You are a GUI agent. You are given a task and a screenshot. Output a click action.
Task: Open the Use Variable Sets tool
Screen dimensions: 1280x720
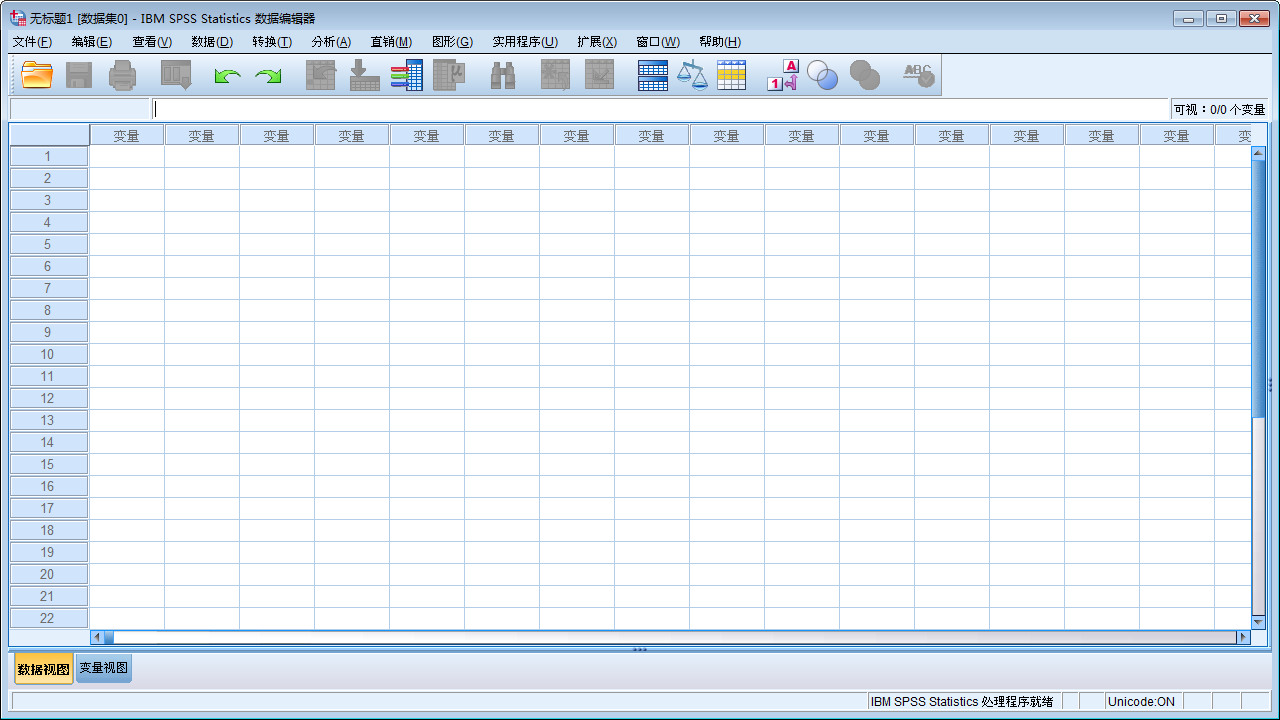pyautogui.click(x=822, y=75)
